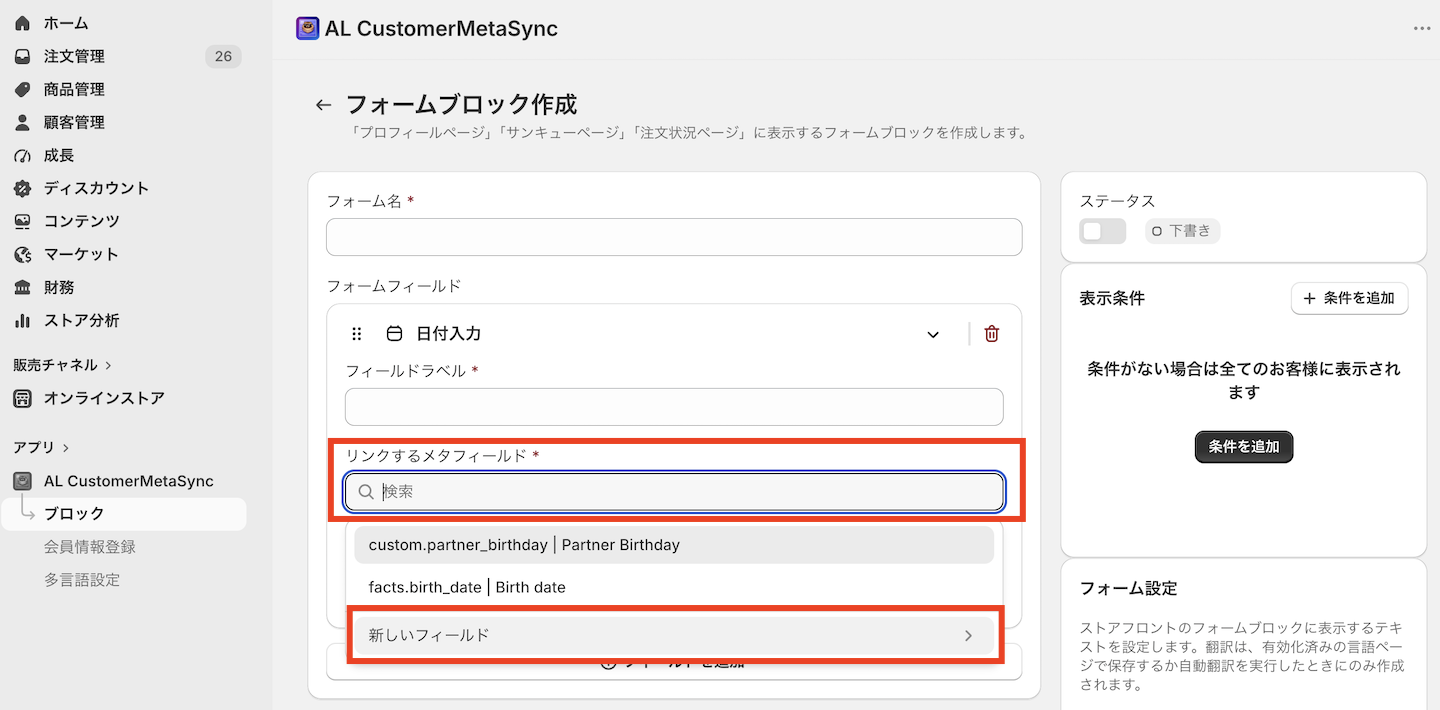1440x710 pixels.
Task: Click the customers person icon
Action: (22, 122)
